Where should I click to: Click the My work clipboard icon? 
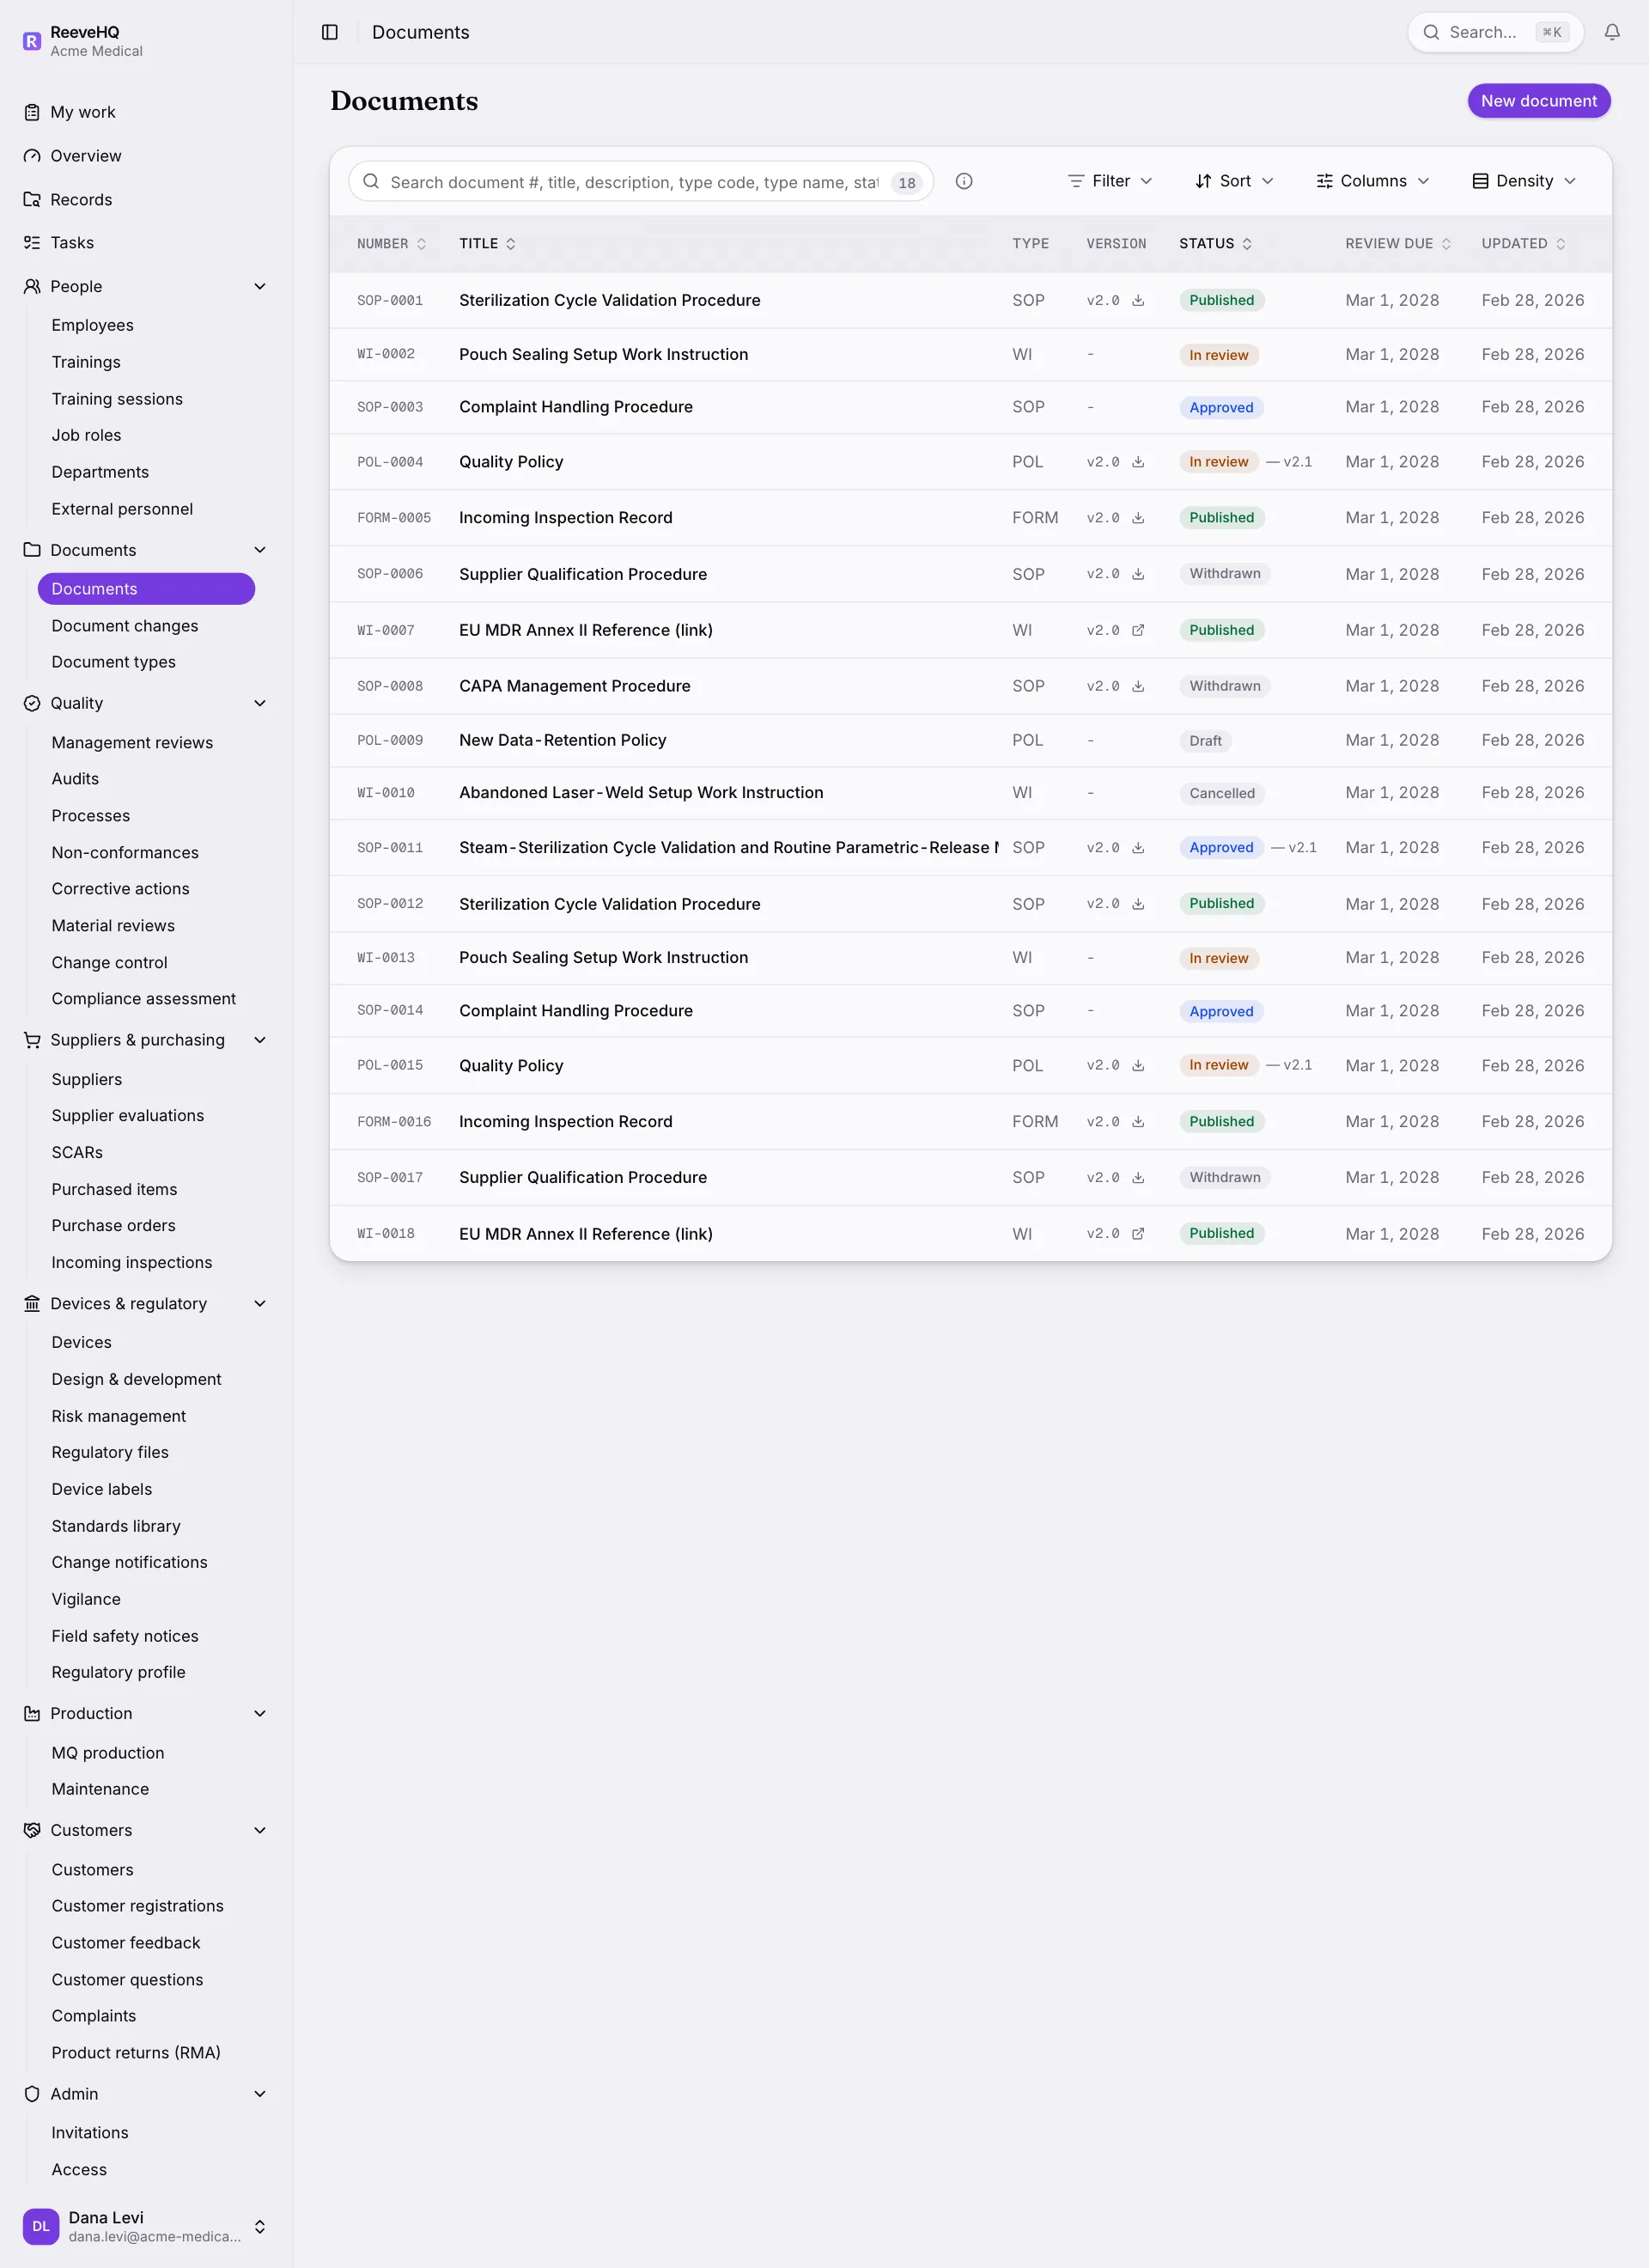[32, 112]
